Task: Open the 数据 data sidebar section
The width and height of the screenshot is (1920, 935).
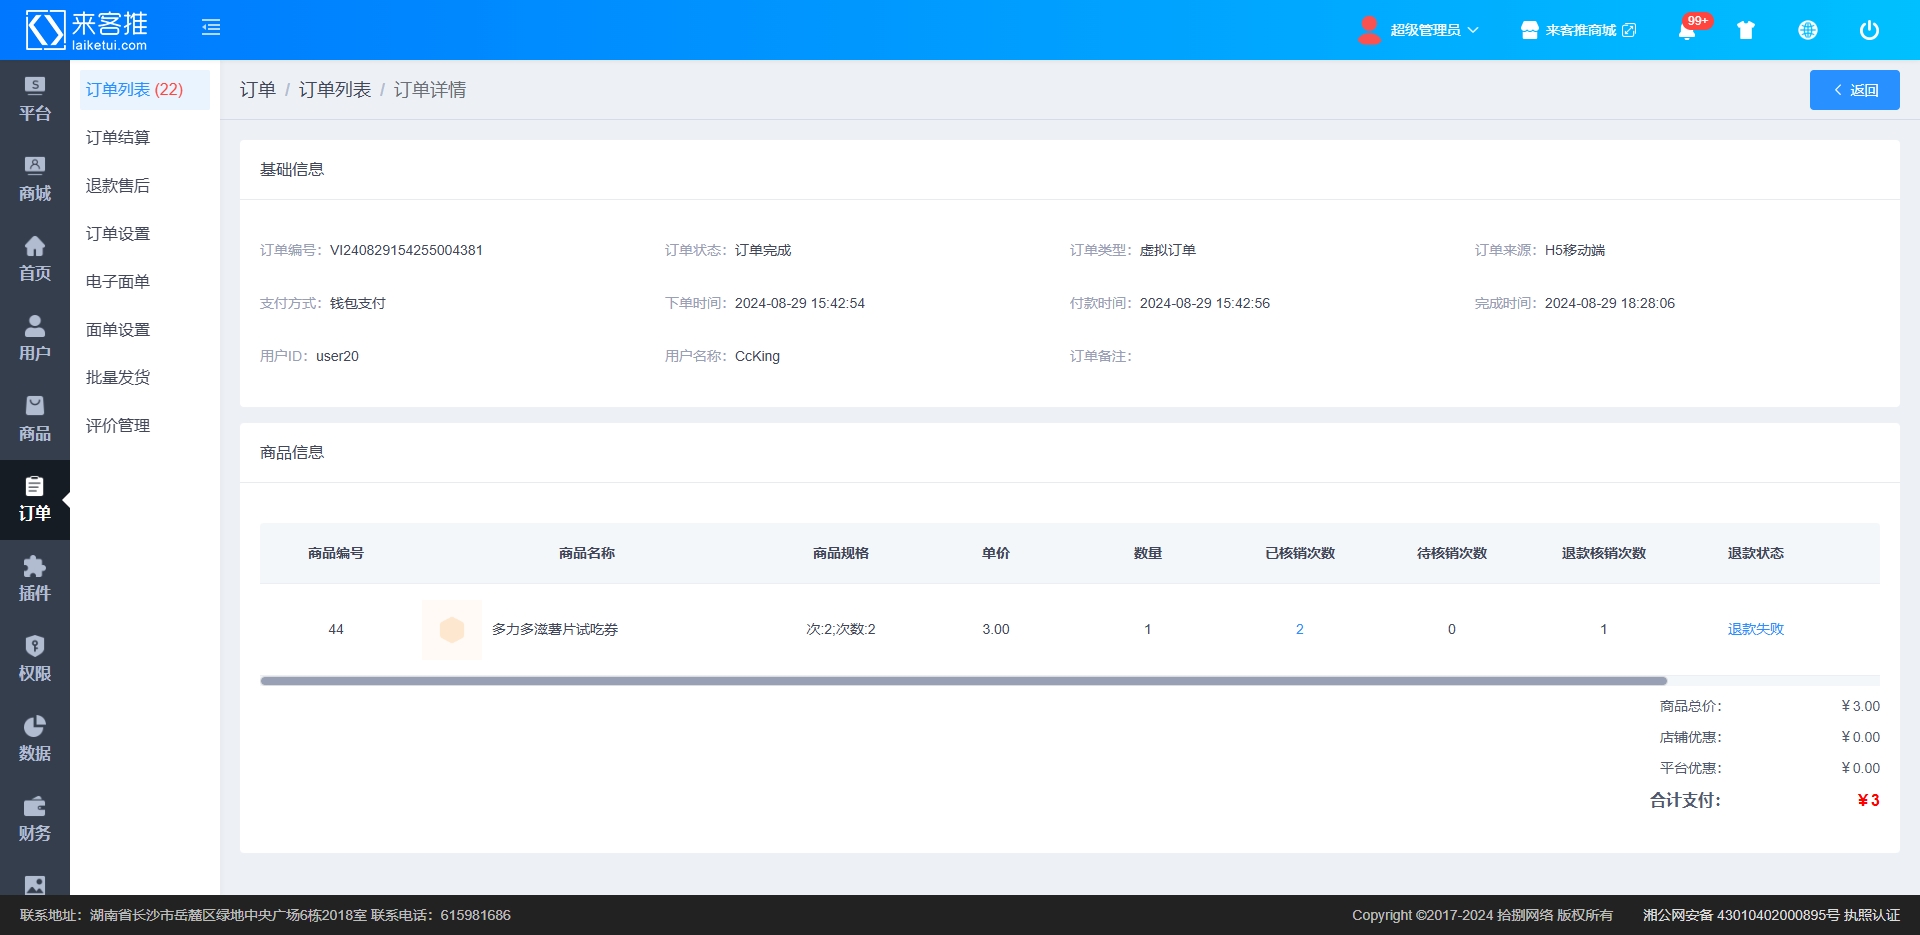Action: 35,739
